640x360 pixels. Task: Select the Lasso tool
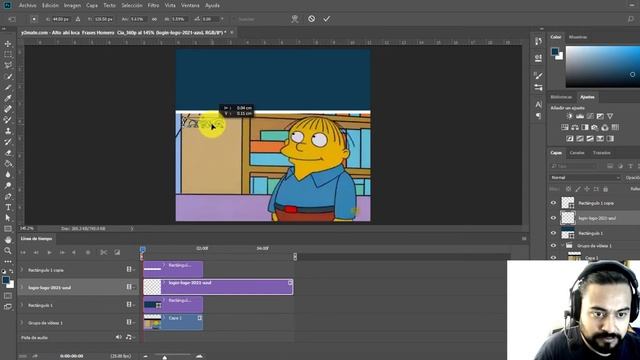click(8, 65)
